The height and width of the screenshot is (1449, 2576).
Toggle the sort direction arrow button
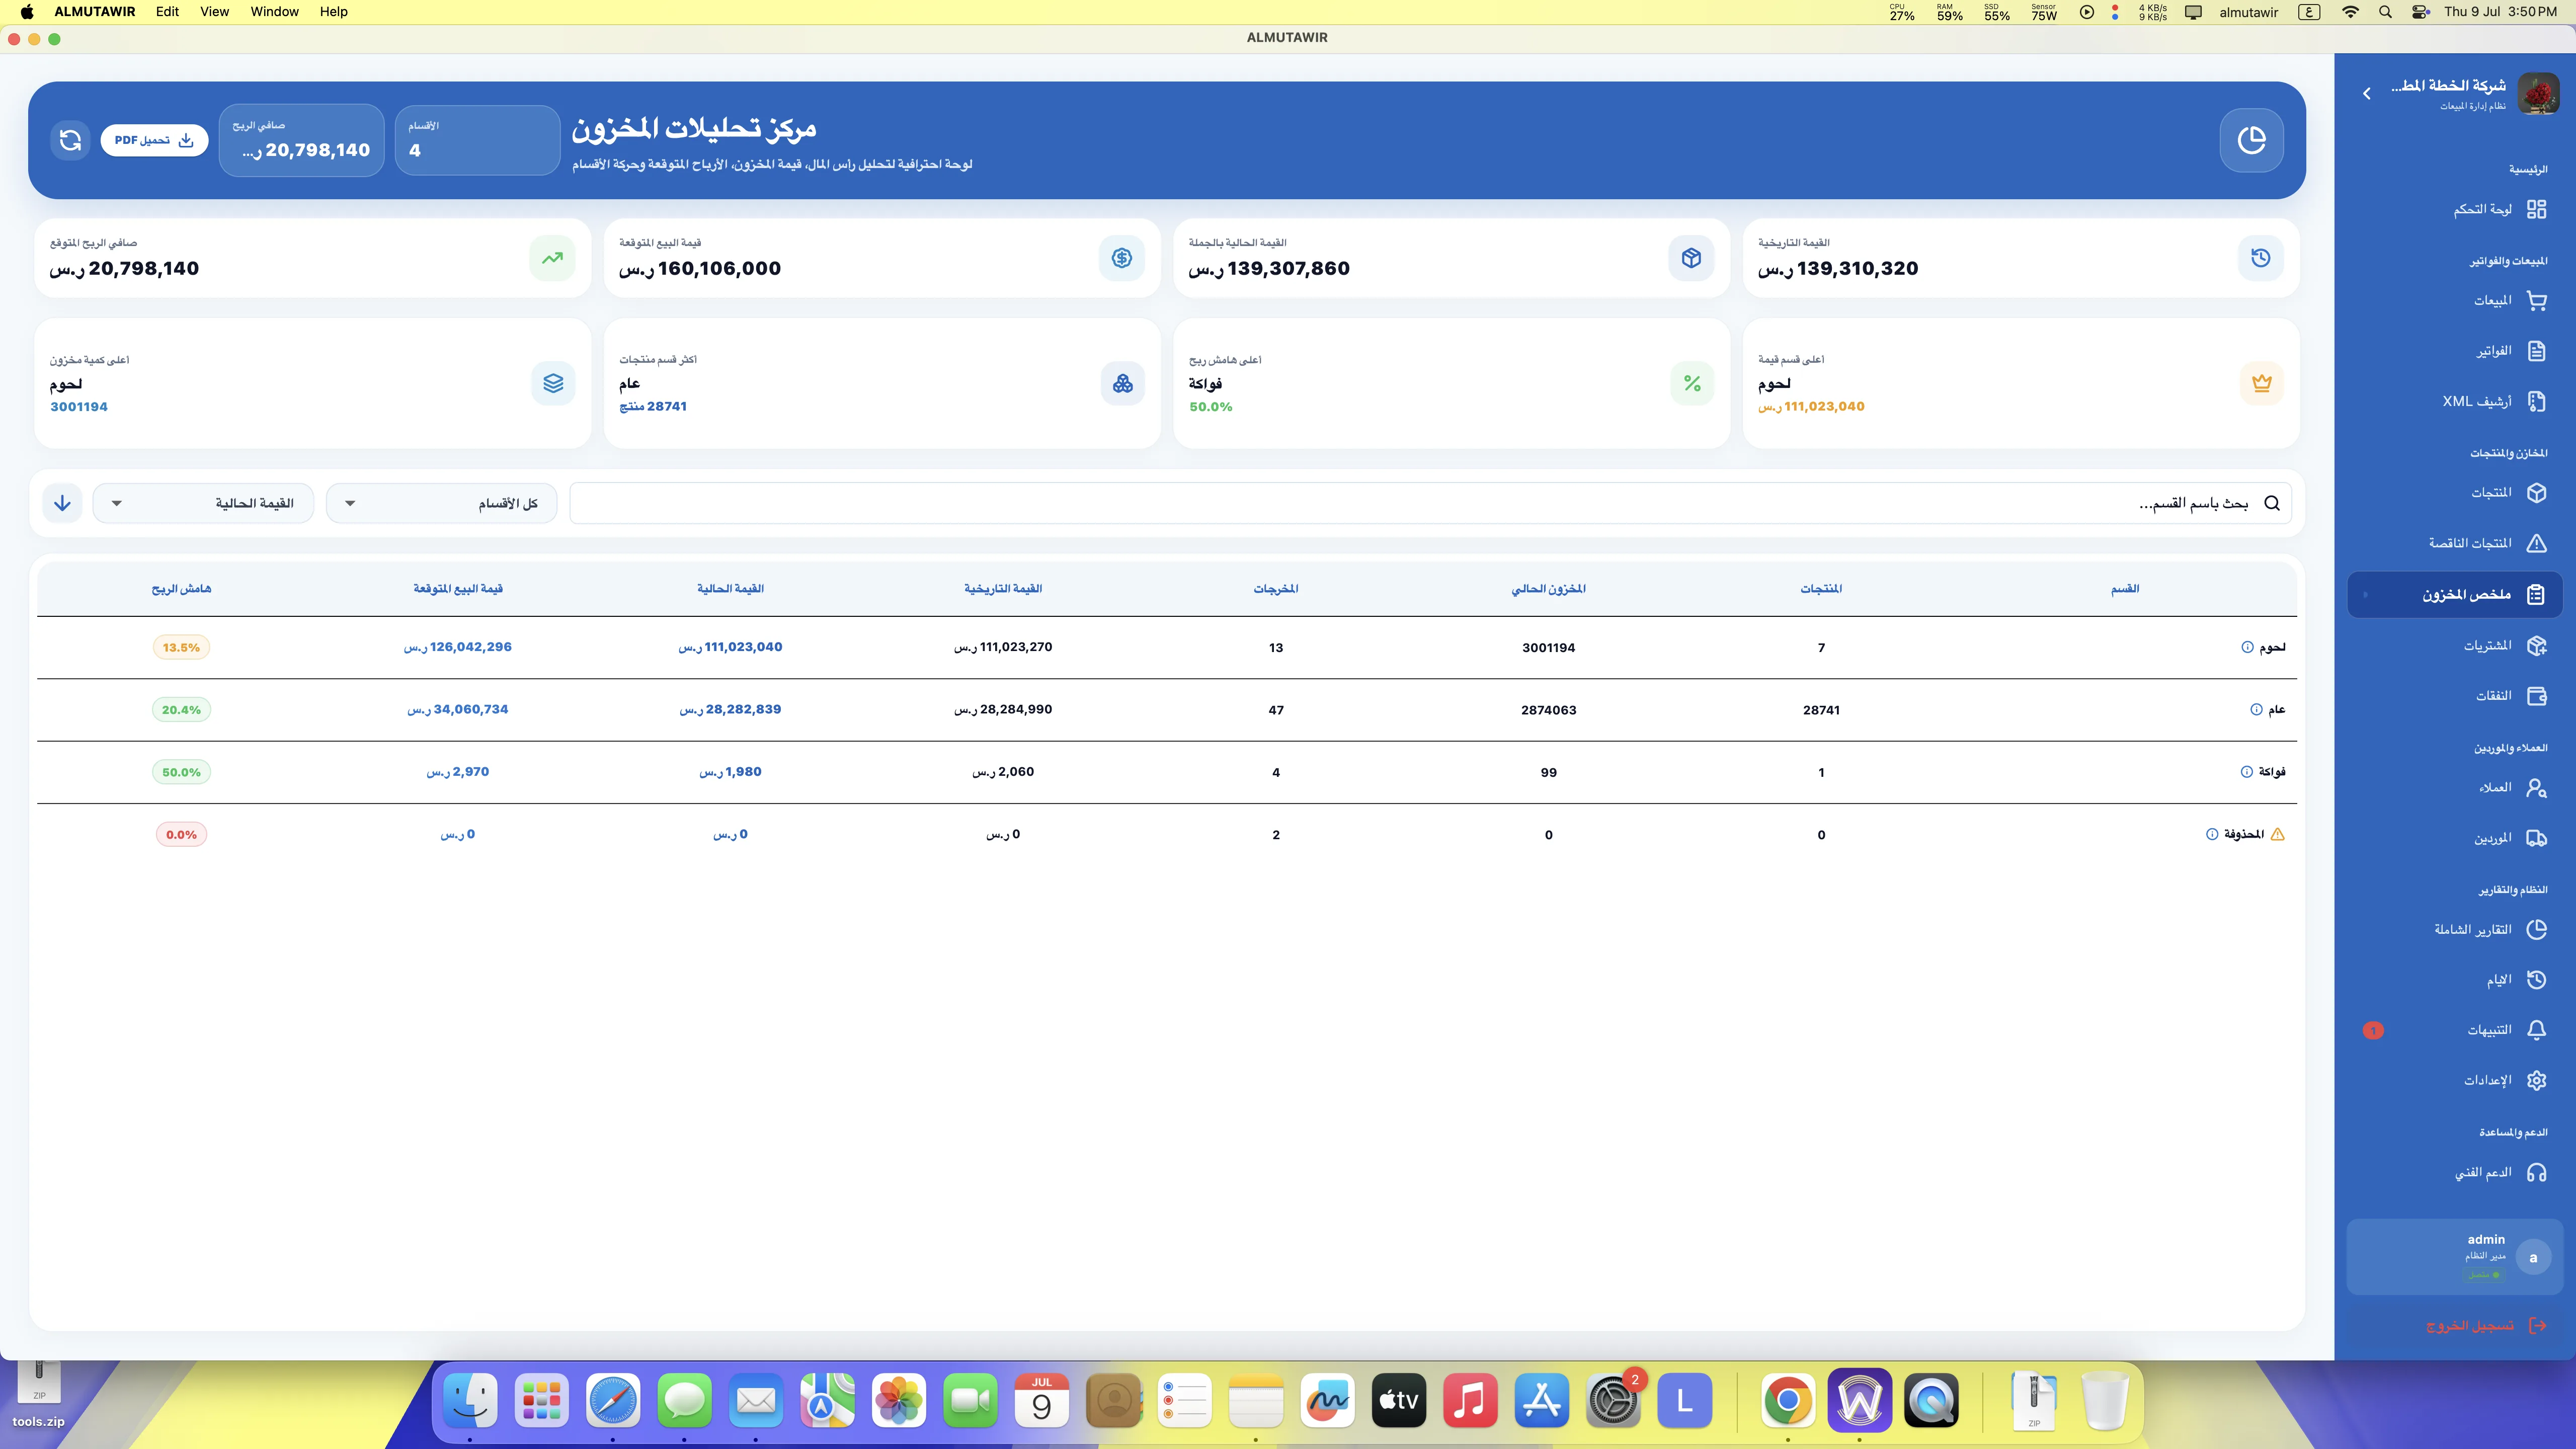62,503
